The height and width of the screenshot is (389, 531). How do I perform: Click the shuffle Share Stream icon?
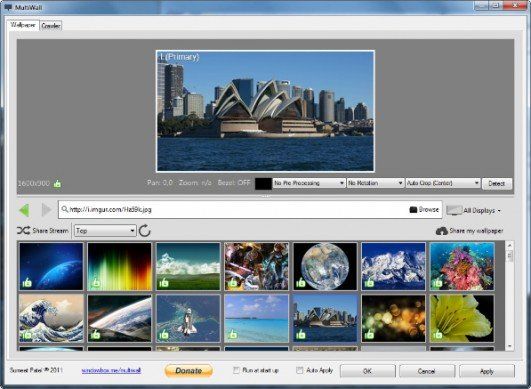coord(23,231)
